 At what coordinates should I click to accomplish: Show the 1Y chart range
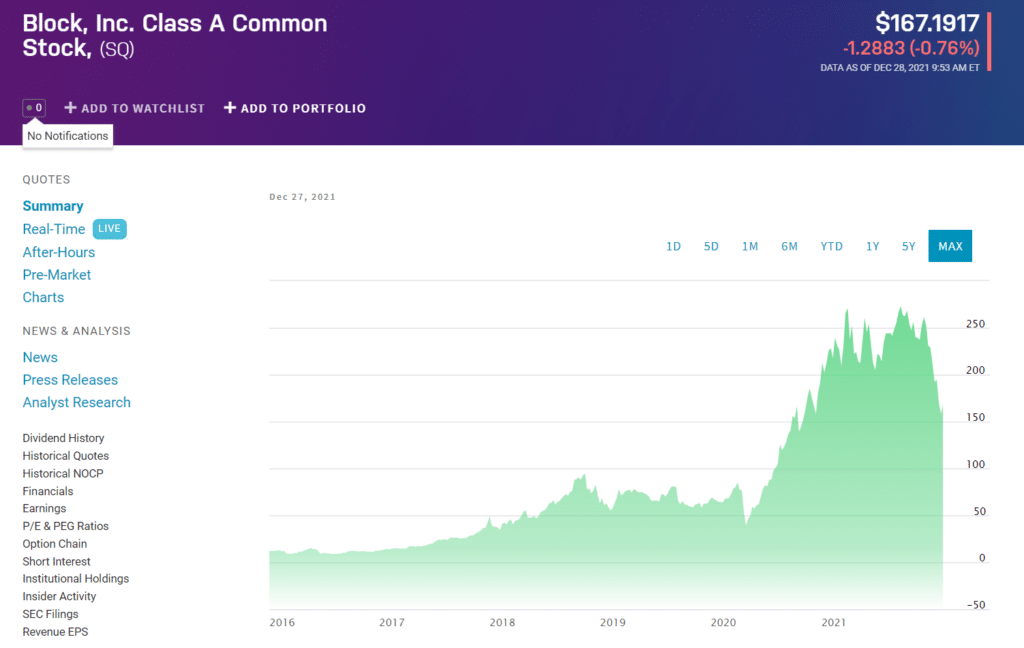tap(872, 246)
